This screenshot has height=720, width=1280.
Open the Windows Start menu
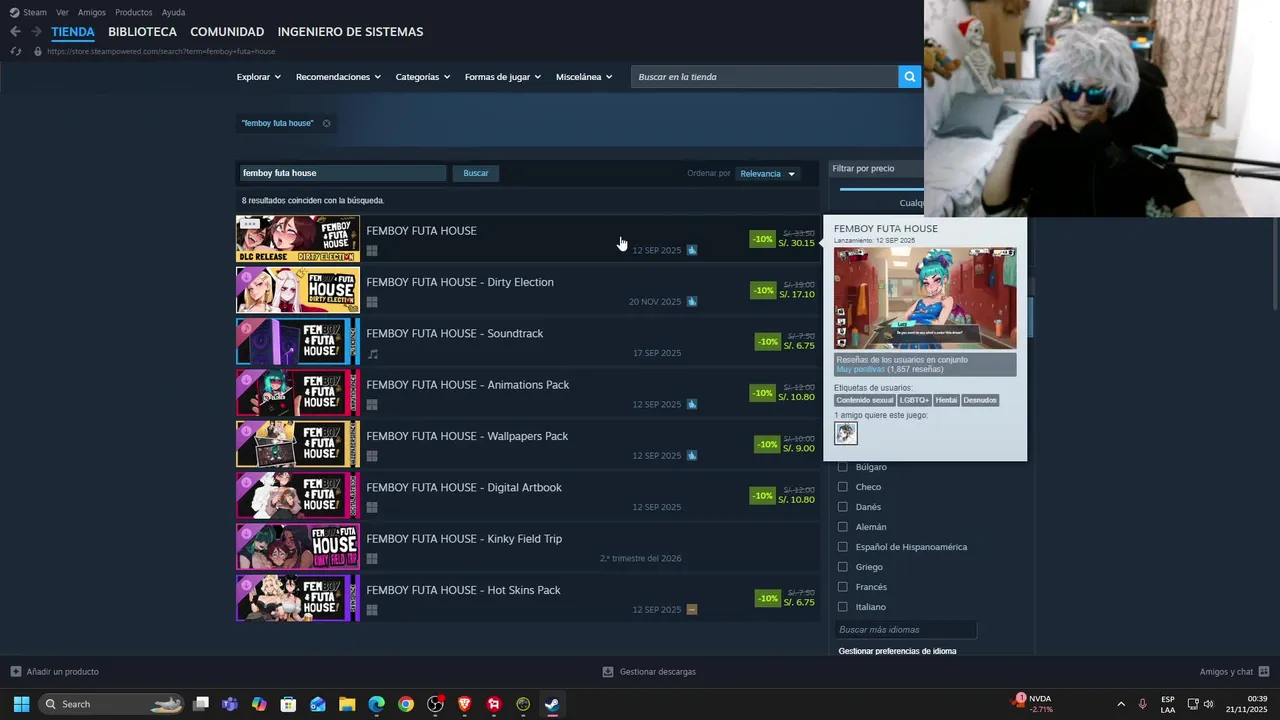coord(21,704)
